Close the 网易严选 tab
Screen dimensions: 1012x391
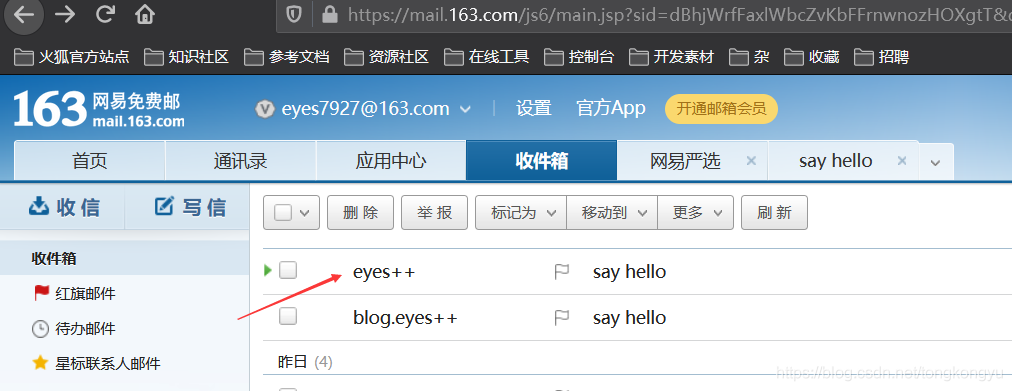751,161
